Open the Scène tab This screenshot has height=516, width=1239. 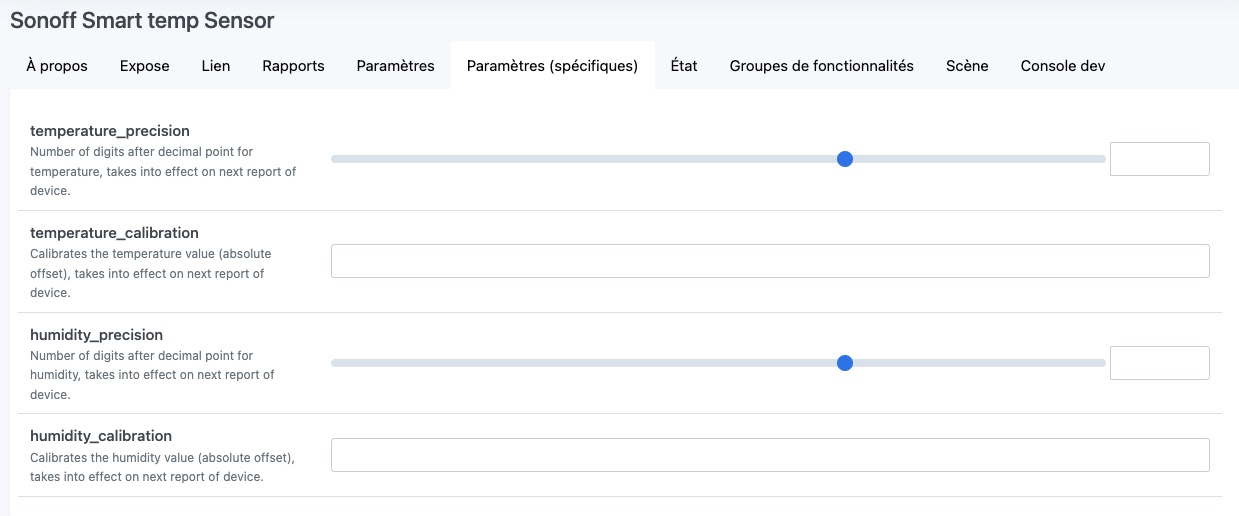click(967, 66)
